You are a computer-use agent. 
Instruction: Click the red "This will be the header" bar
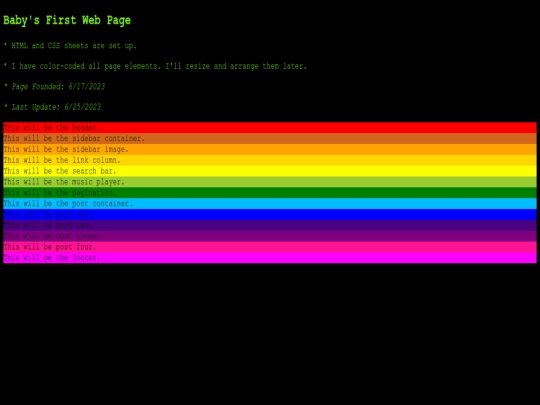click(x=270, y=127)
